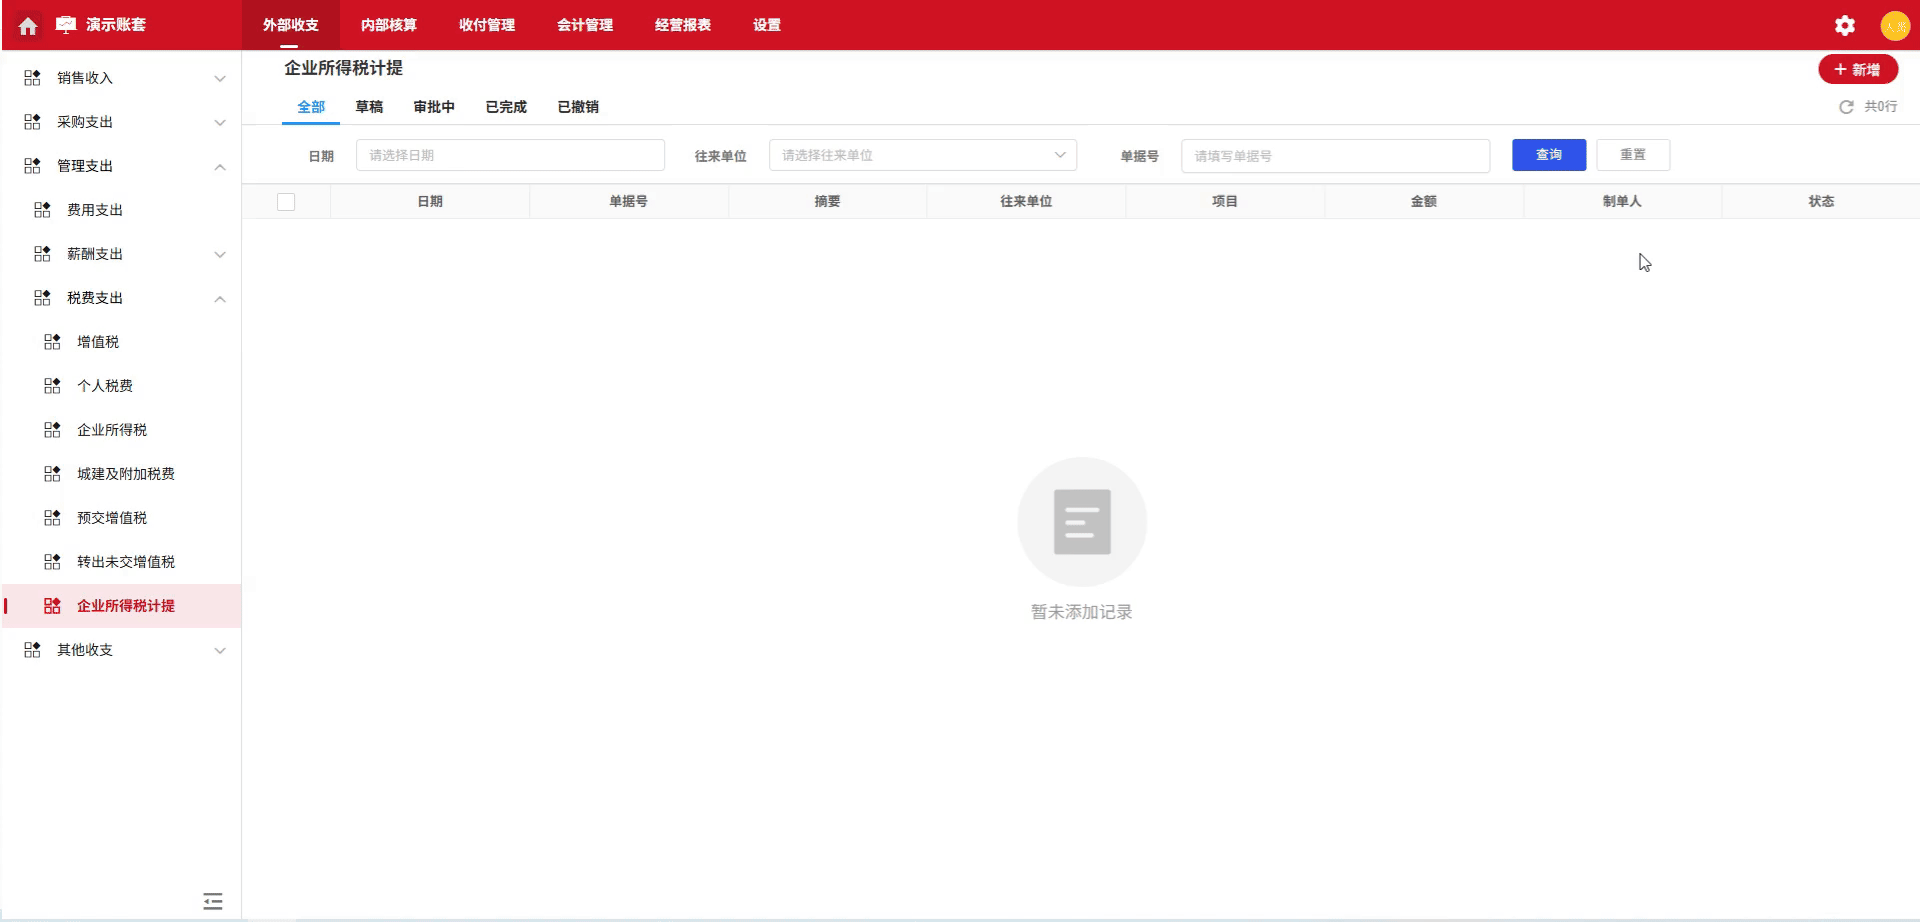1920x922 pixels.
Task: Switch to the 已完成 tab
Action: click(x=505, y=106)
